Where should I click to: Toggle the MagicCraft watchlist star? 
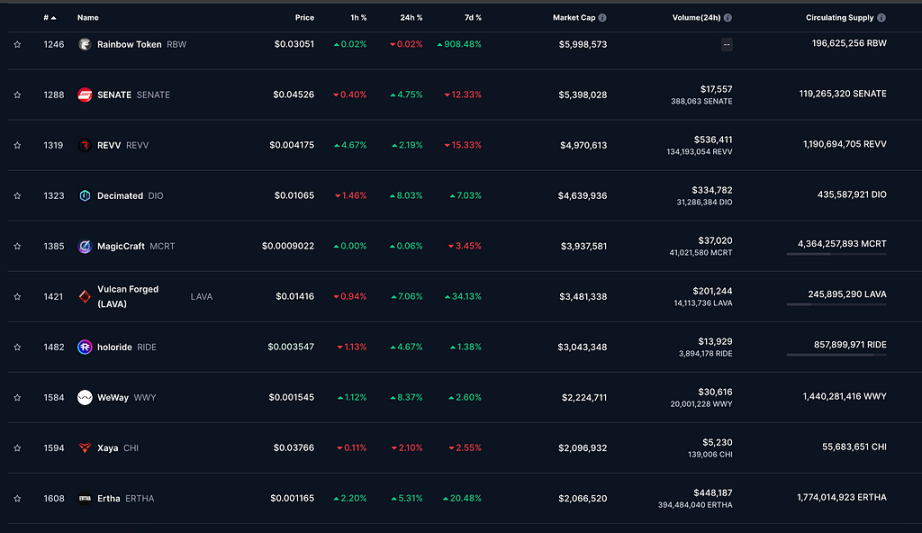point(17,246)
